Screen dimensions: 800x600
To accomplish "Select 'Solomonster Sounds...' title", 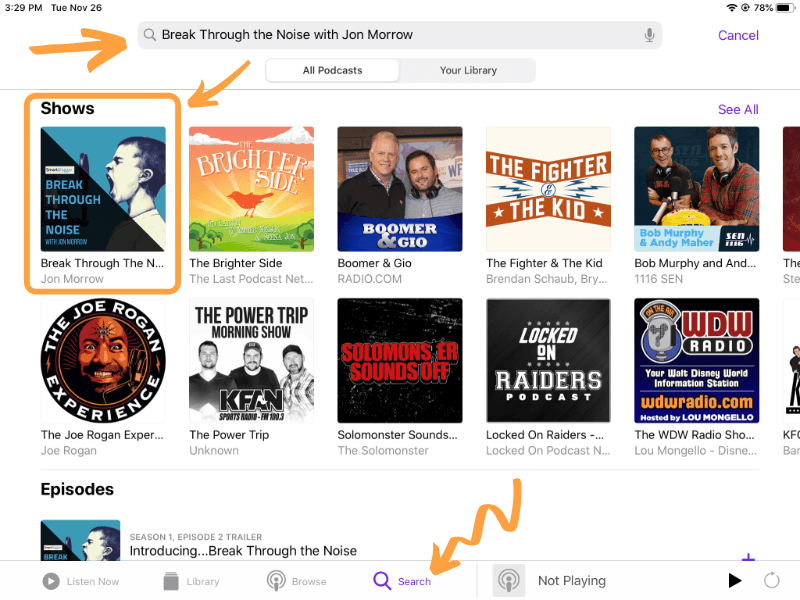I will (397, 435).
